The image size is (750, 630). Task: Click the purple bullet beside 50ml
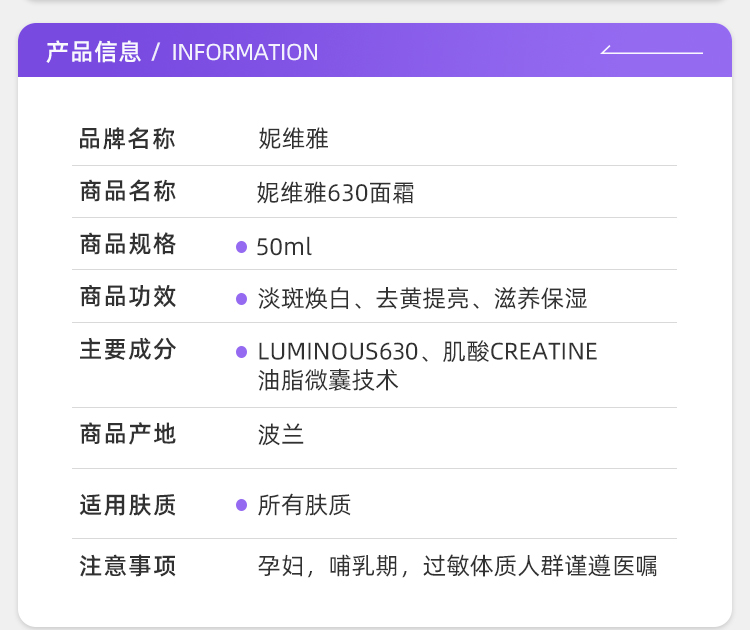[241, 247]
